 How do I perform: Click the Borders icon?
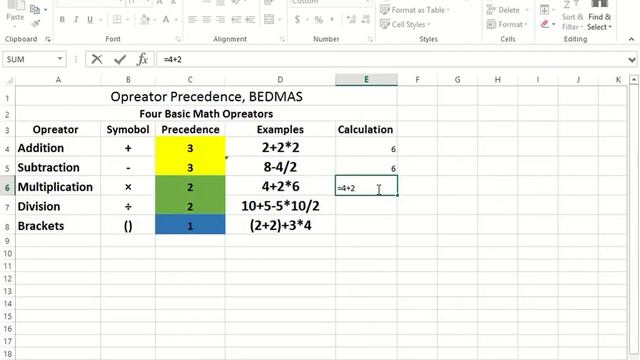click(x=117, y=20)
